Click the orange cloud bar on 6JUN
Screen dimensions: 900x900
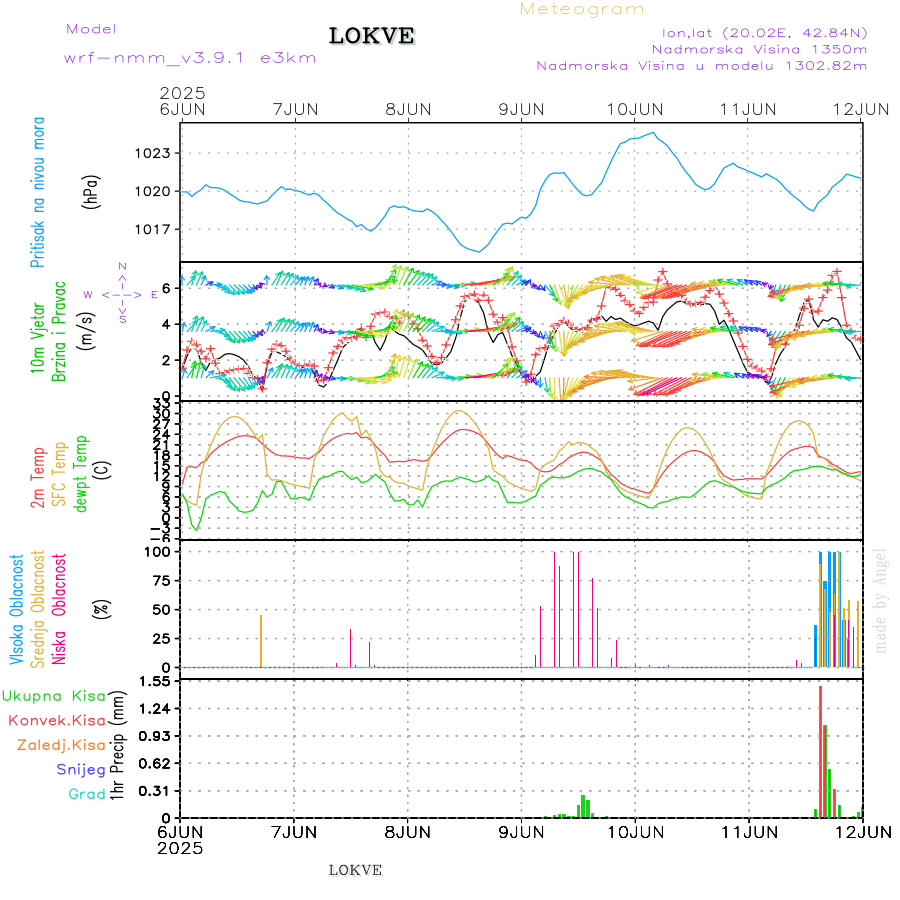[261, 641]
